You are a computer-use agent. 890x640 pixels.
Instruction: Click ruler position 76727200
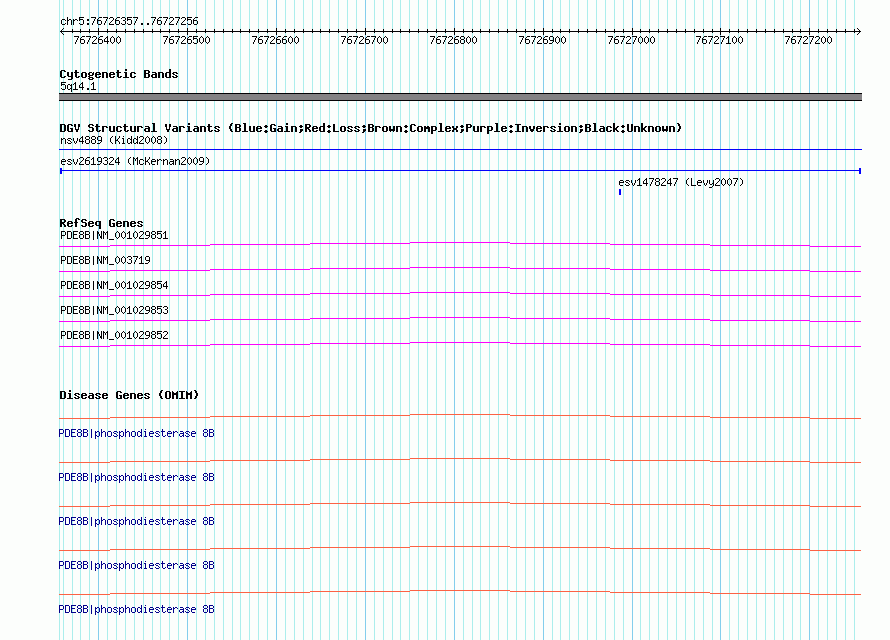coord(808,40)
